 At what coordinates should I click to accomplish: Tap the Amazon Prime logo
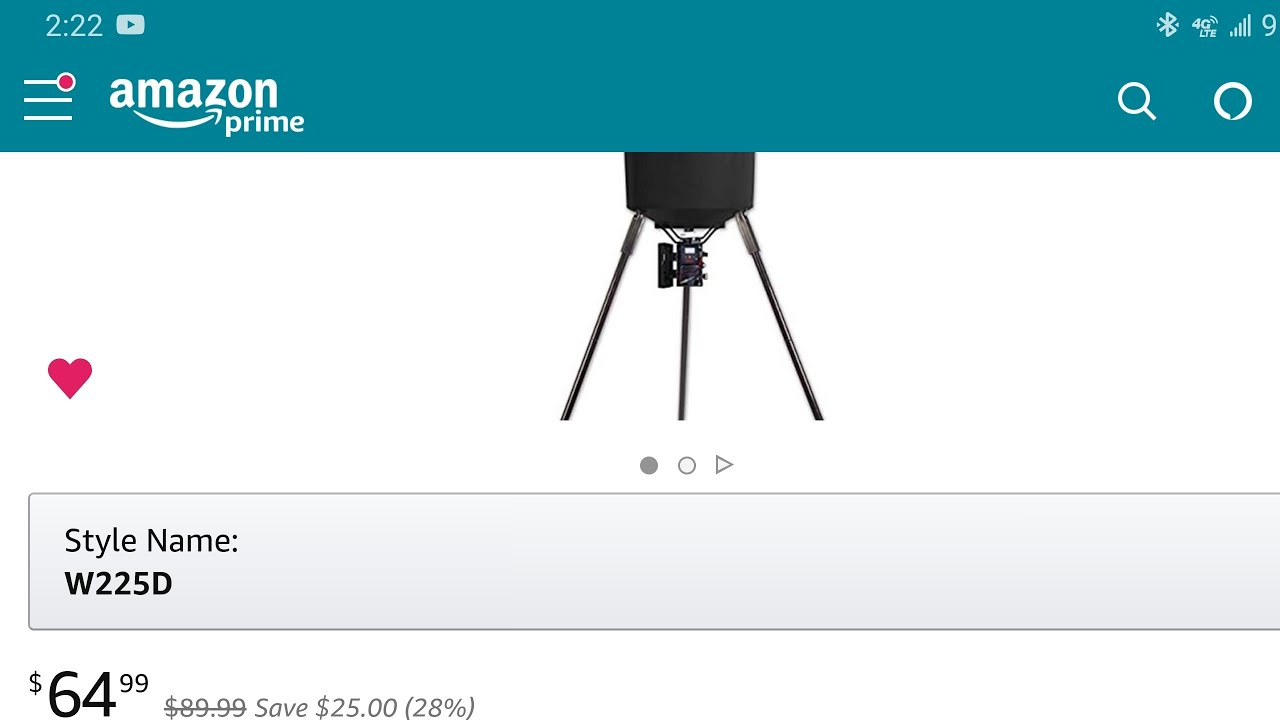[x=207, y=105]
